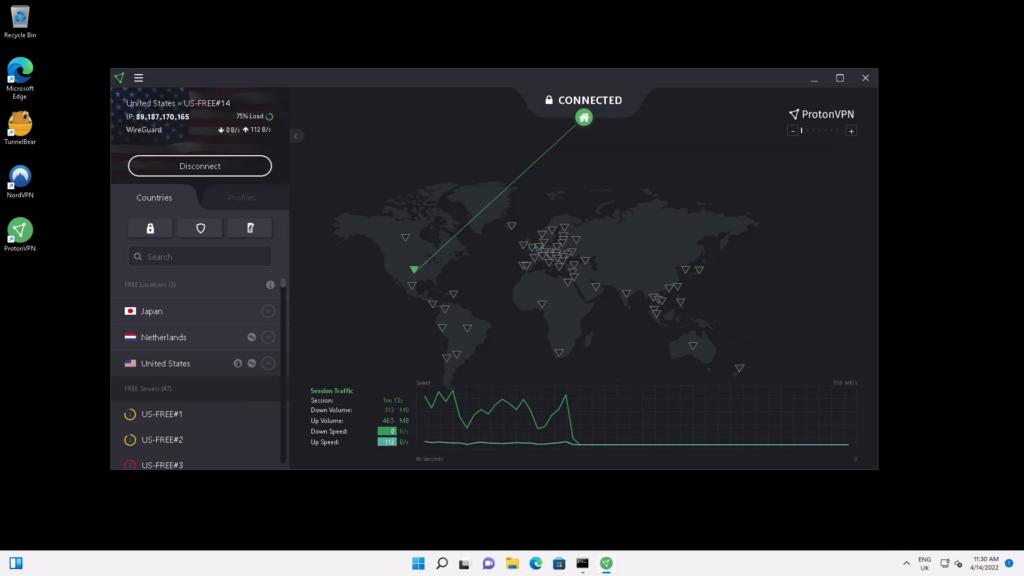Image resolution: width=1024 pixels, height=576 pixels.
Task: Click the P2P icon on United States row
Action: click(251, 363)
